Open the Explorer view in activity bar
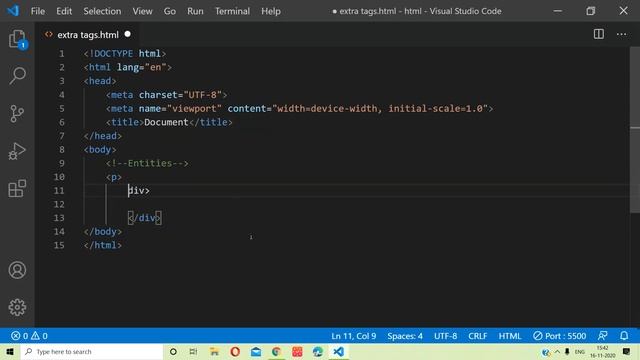 [x=17, y=39]
